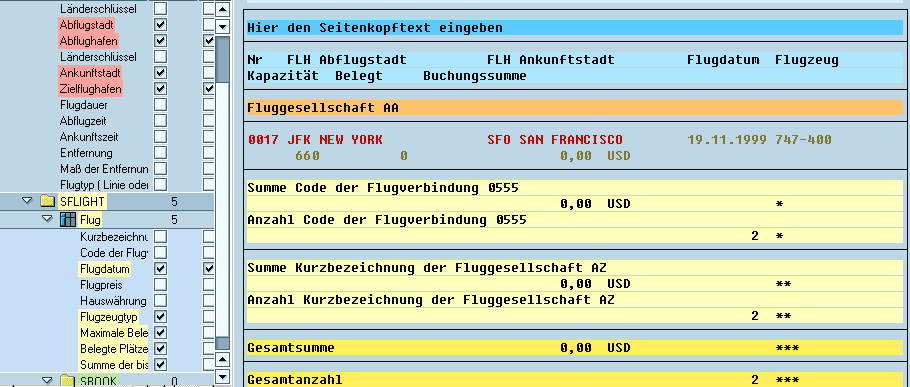Collapse the SBOOK node triangle

point(47,381)
